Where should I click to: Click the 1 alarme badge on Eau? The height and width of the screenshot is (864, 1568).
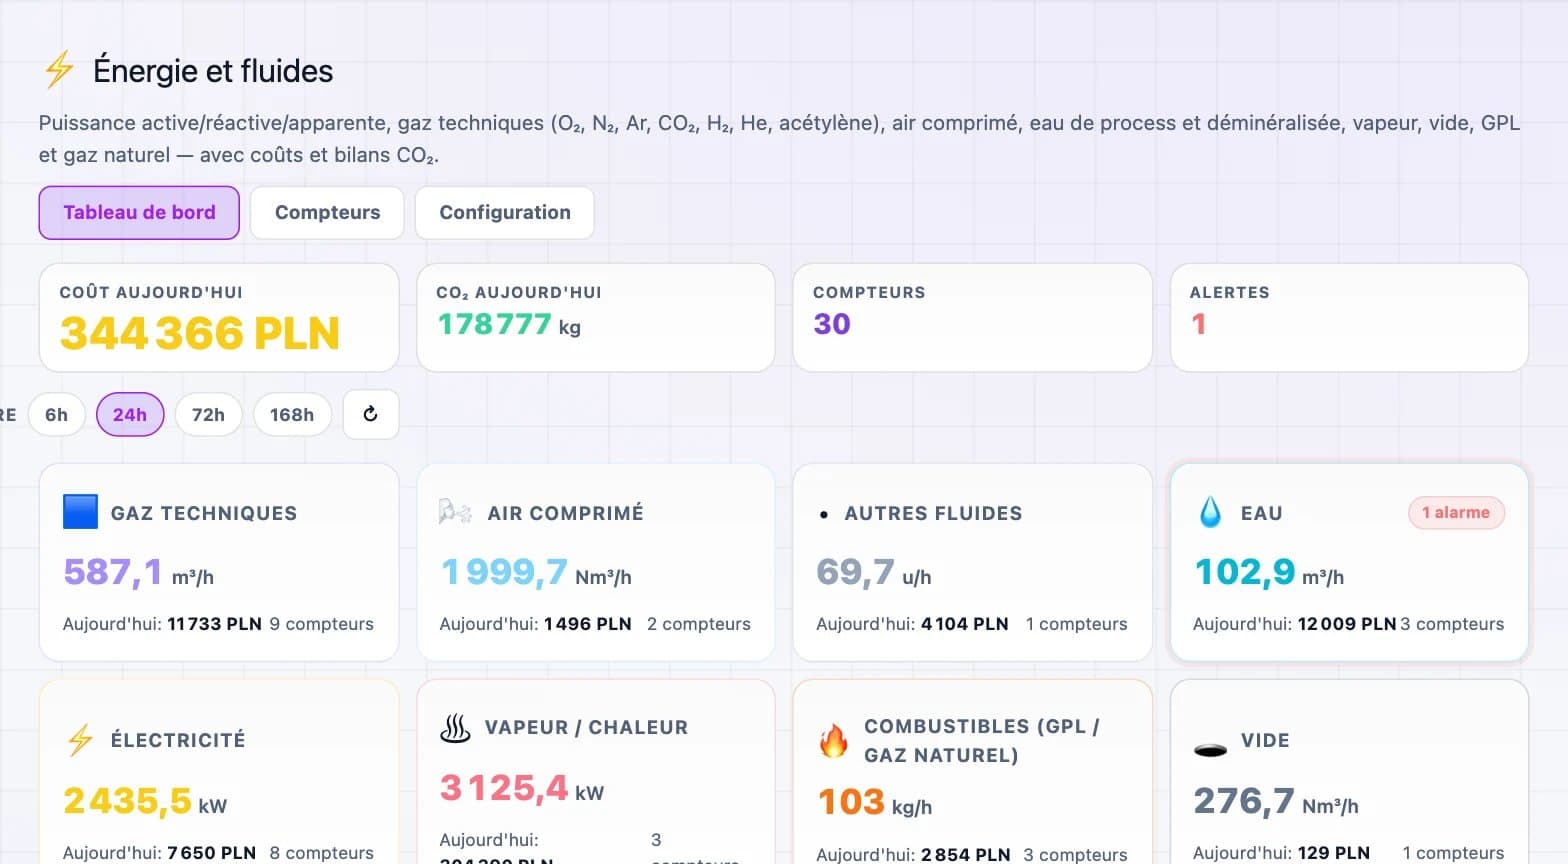[1456, 512]
